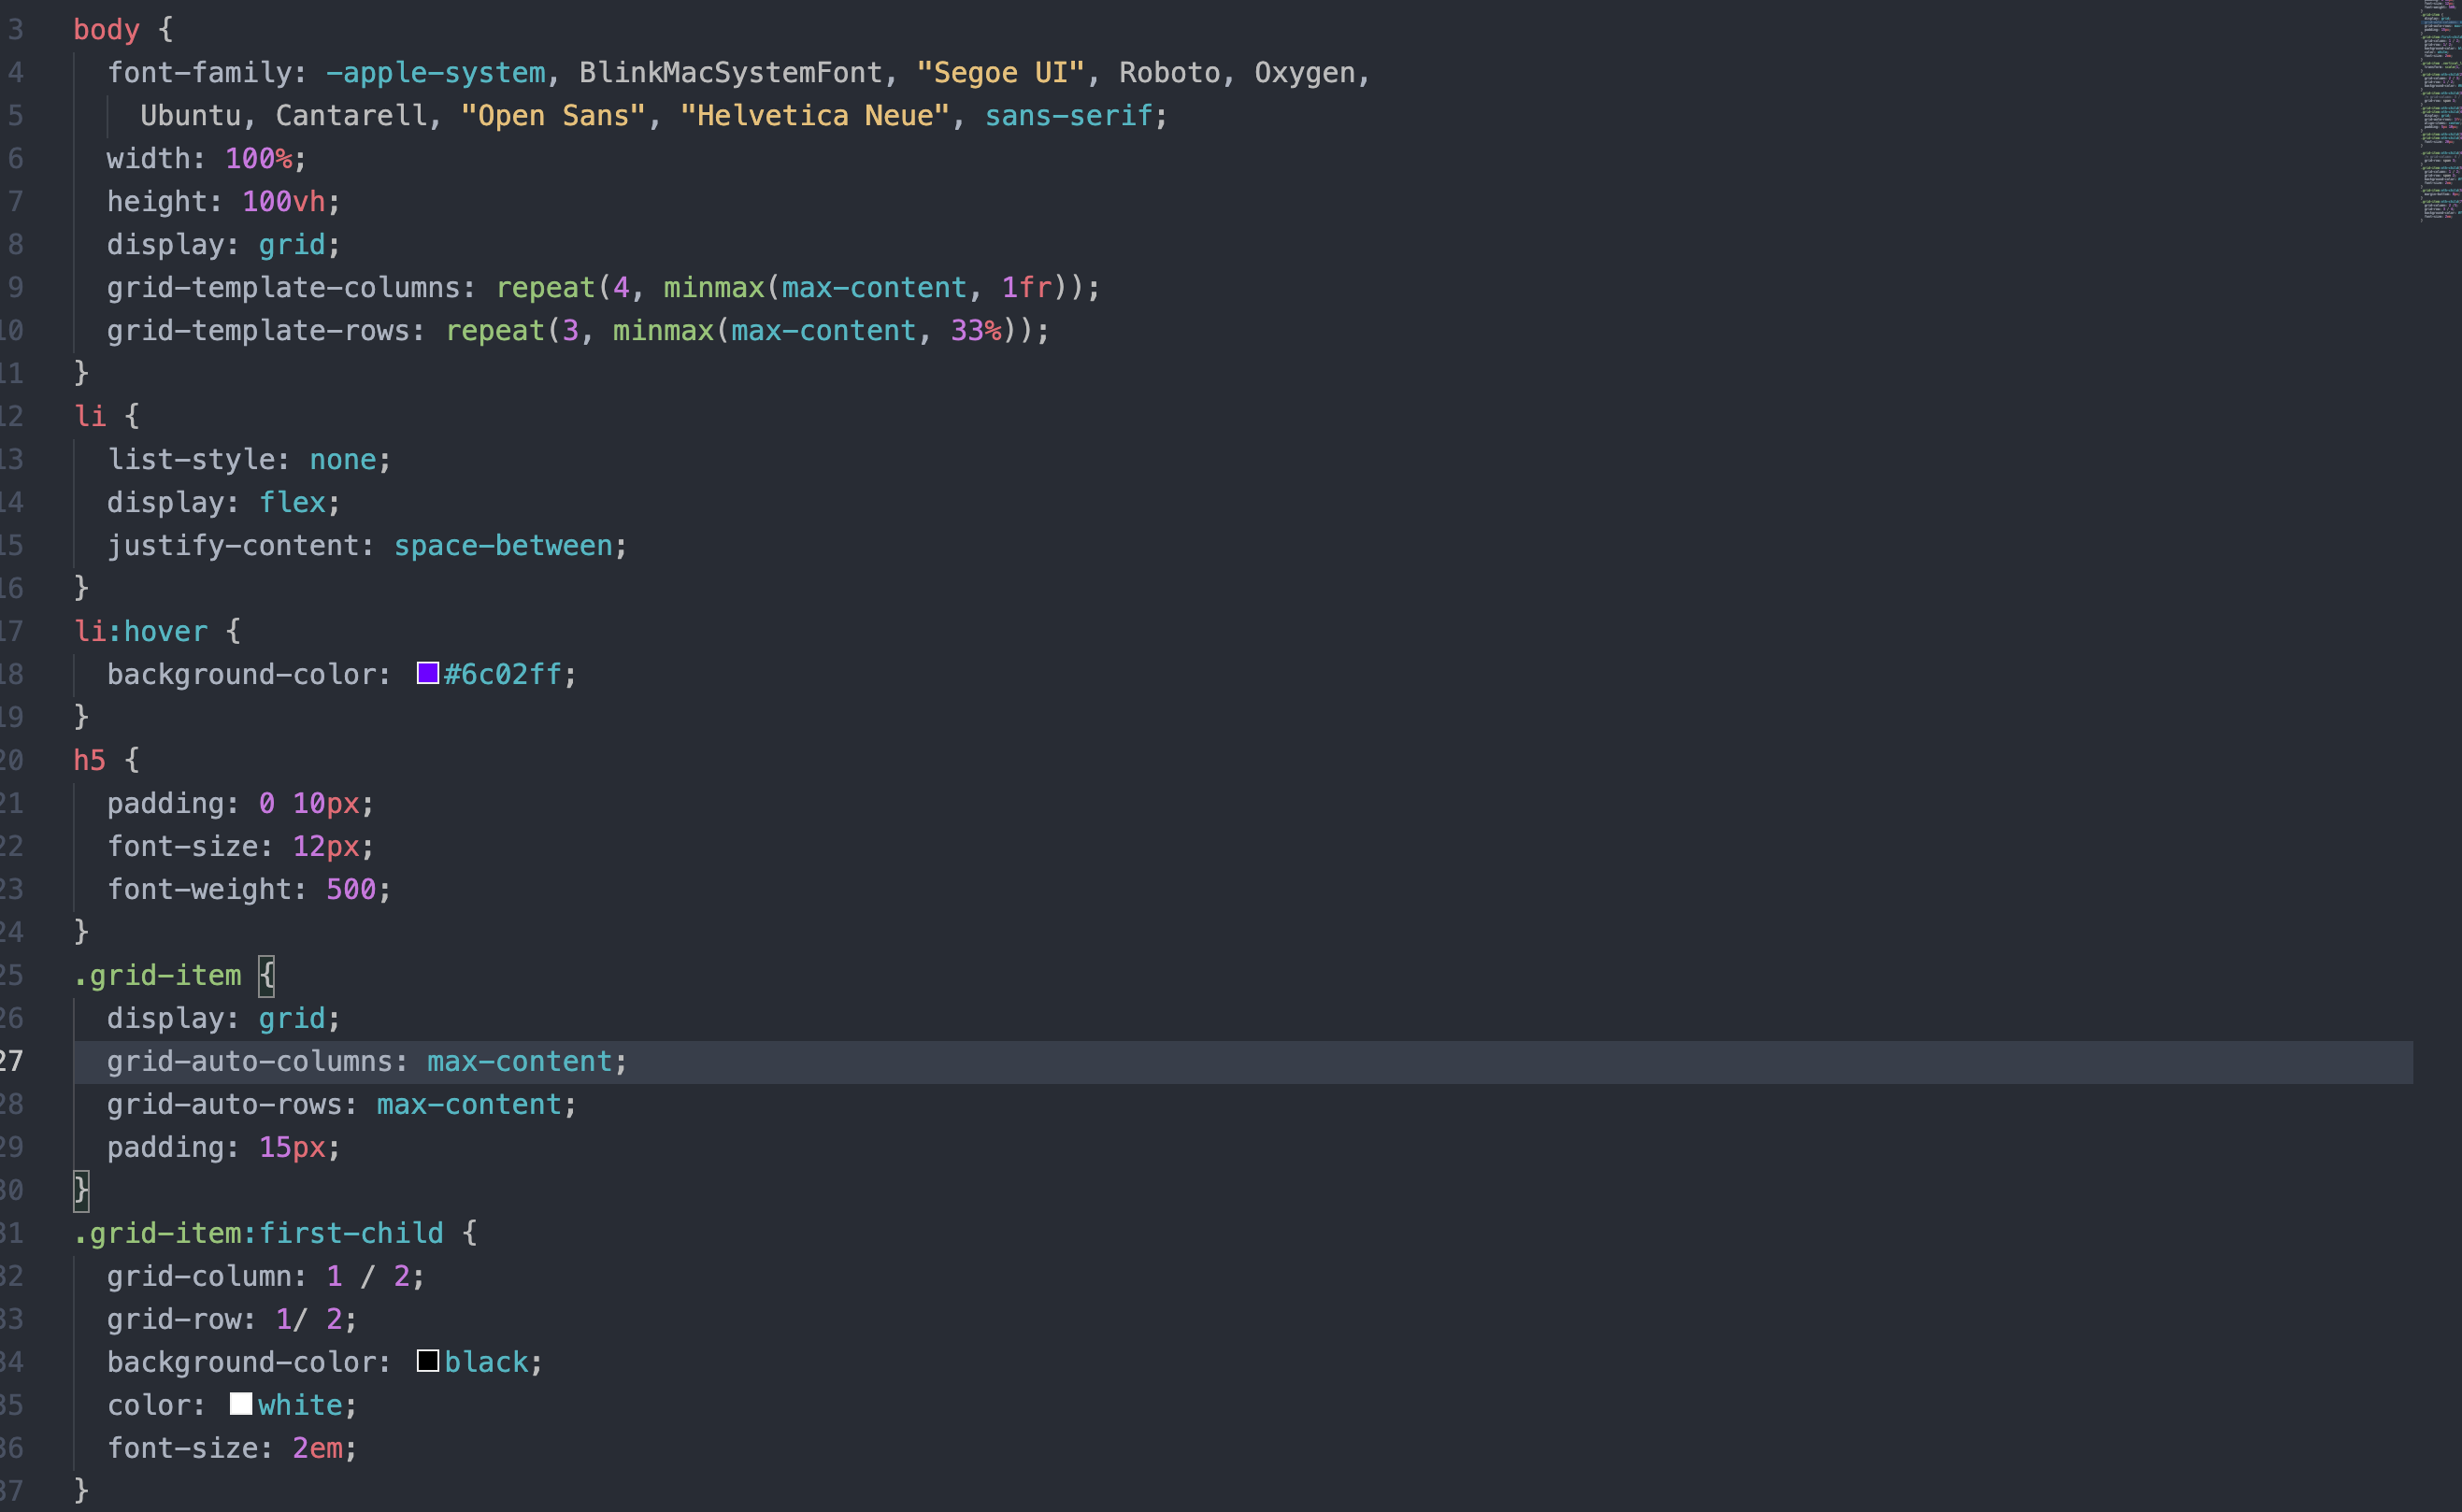The height and width of the screenshot is (1512, 2462).
Task: Click the .grid-item:first-child selector
Action: [258, 1233]
